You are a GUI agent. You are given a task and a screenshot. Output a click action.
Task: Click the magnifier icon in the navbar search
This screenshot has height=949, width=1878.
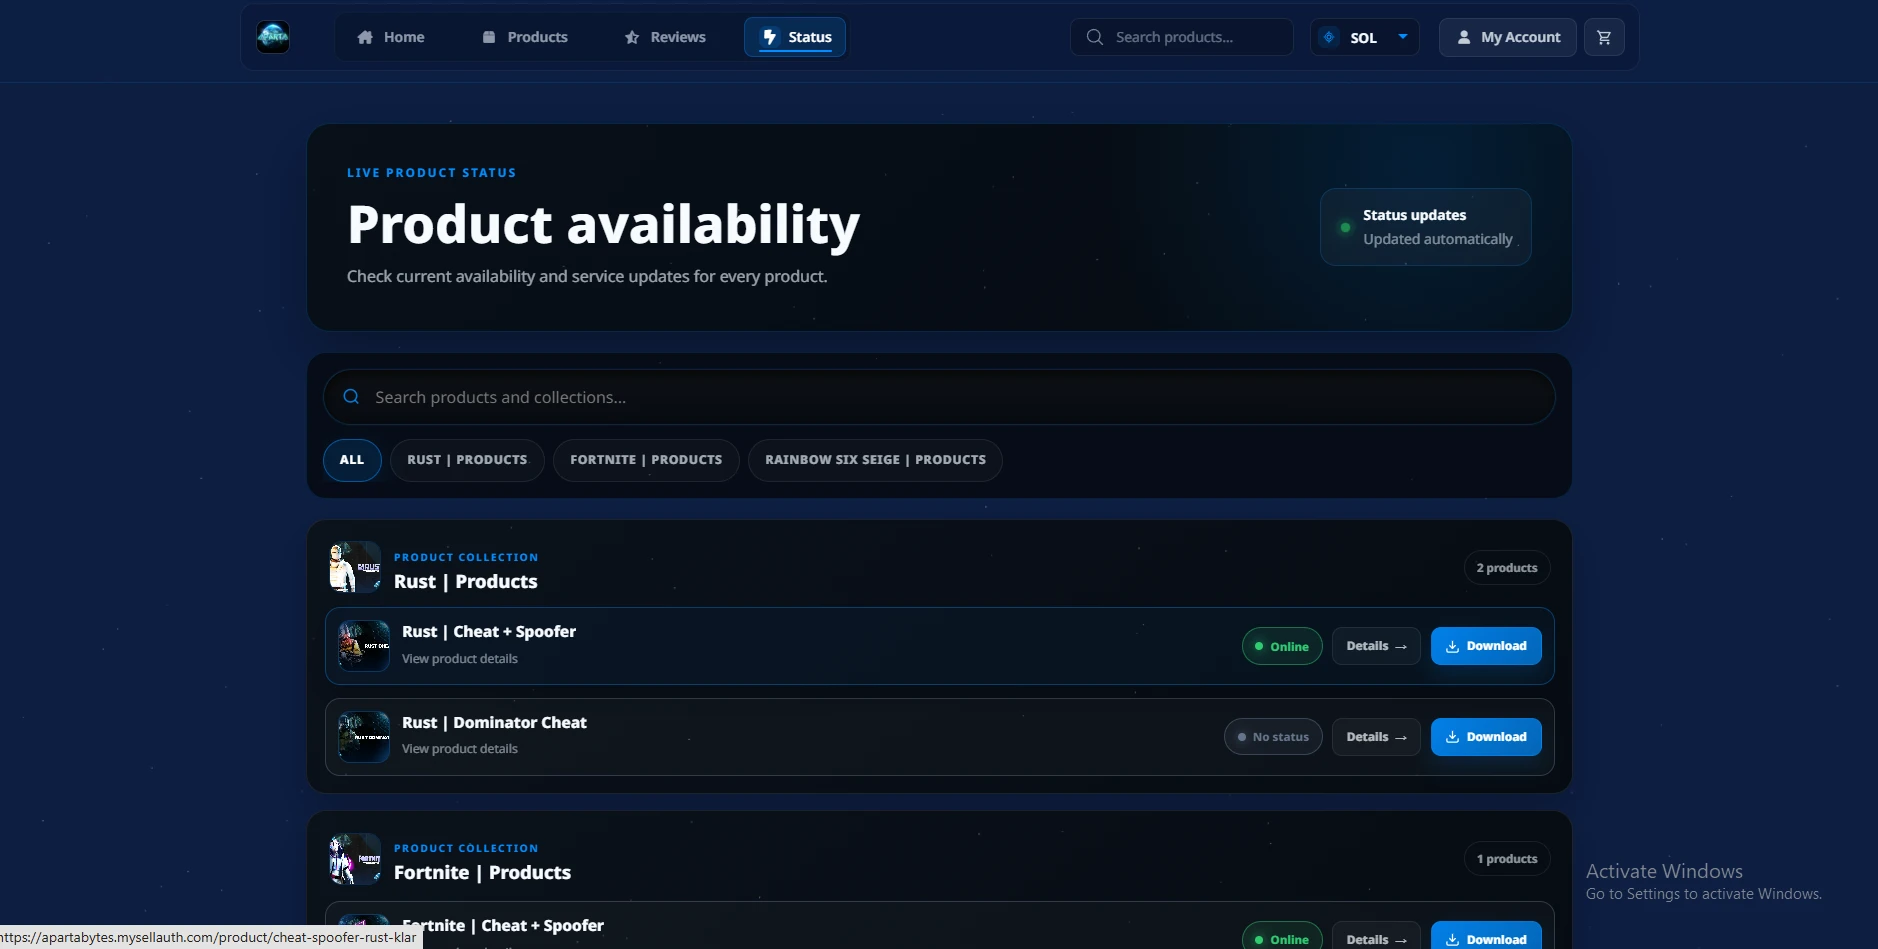click(x=1095, y=37)
